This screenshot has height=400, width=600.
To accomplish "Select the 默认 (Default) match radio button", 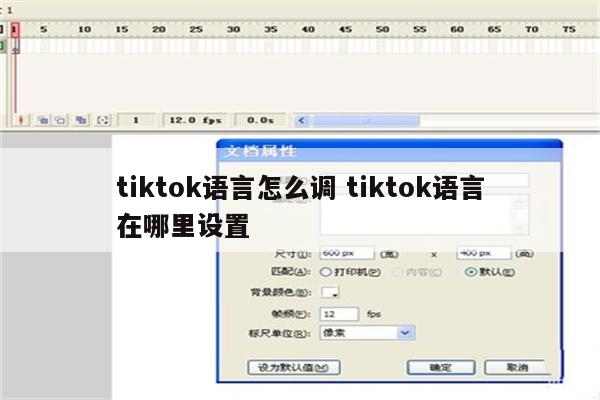I will click(471, 272).
